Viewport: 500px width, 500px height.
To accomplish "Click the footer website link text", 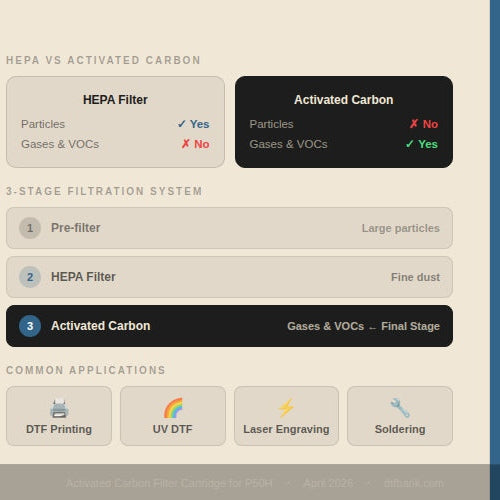I will 414,483.
